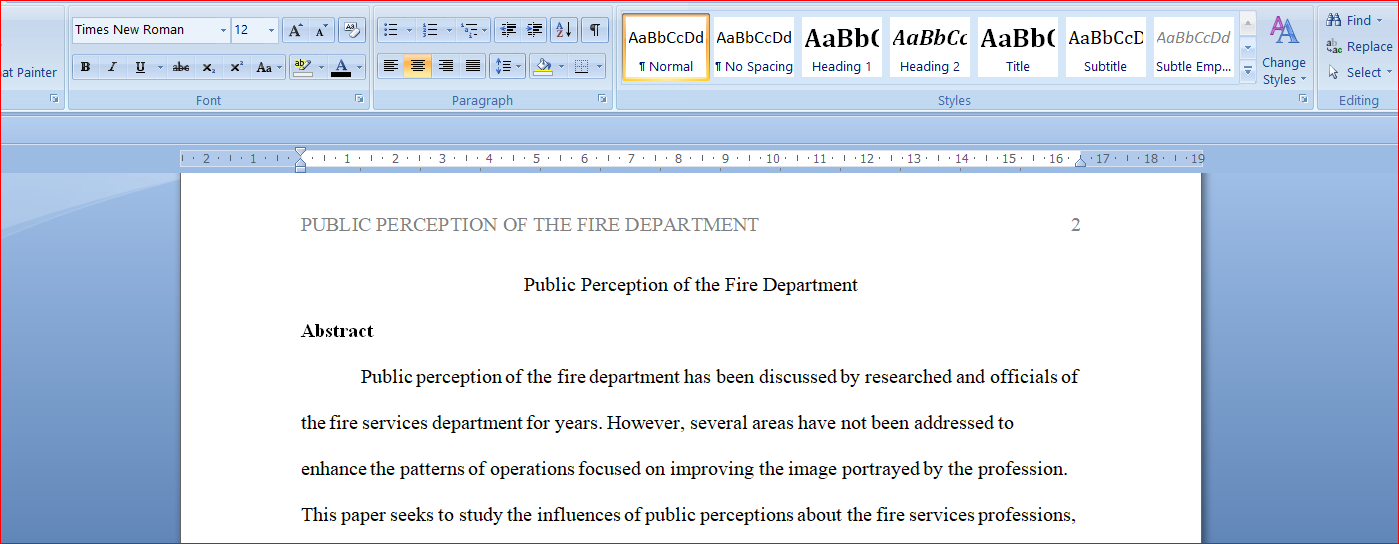Click the Borders icon
This screenshot has height=544, width=1399.
click(582, 67)
